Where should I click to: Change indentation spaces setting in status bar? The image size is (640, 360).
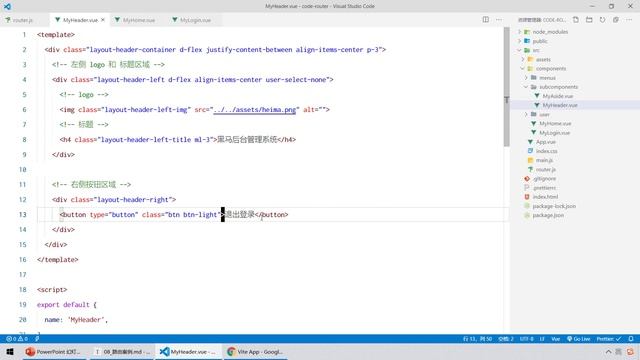click(x=506, y=339)
